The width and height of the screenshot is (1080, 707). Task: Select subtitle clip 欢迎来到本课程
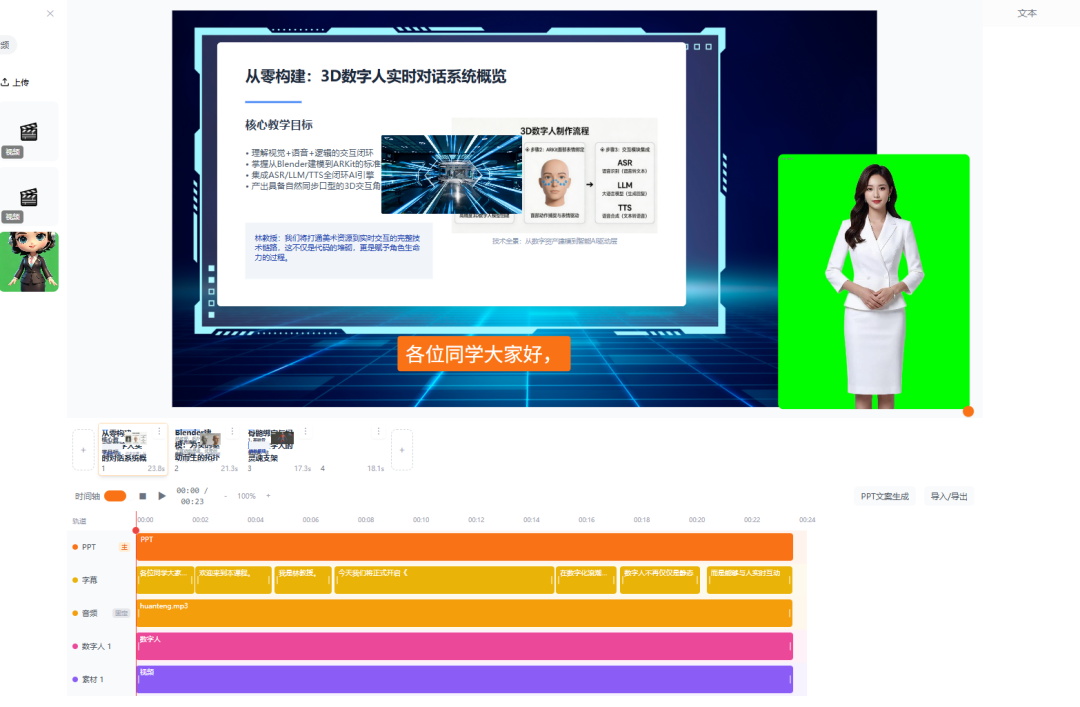pos(233,580)
